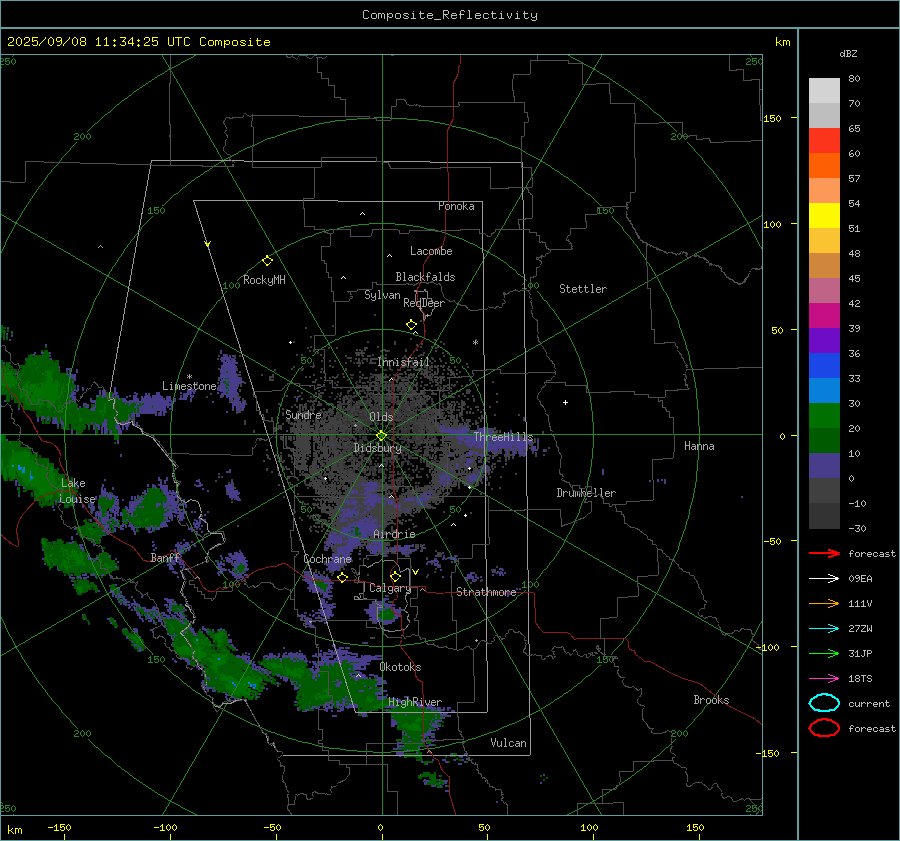
Task: Click the Cochrane town label
Action: (x=327, y=559)
